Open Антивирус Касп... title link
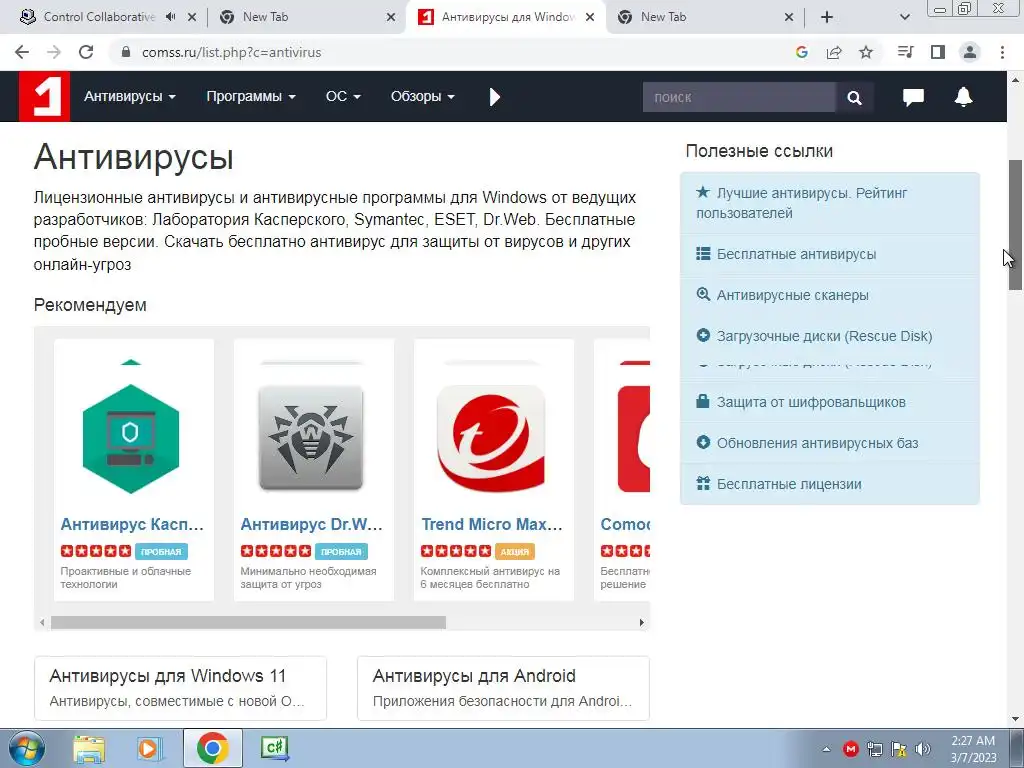Screen dimensions: 1024x768 click(133, 524)
